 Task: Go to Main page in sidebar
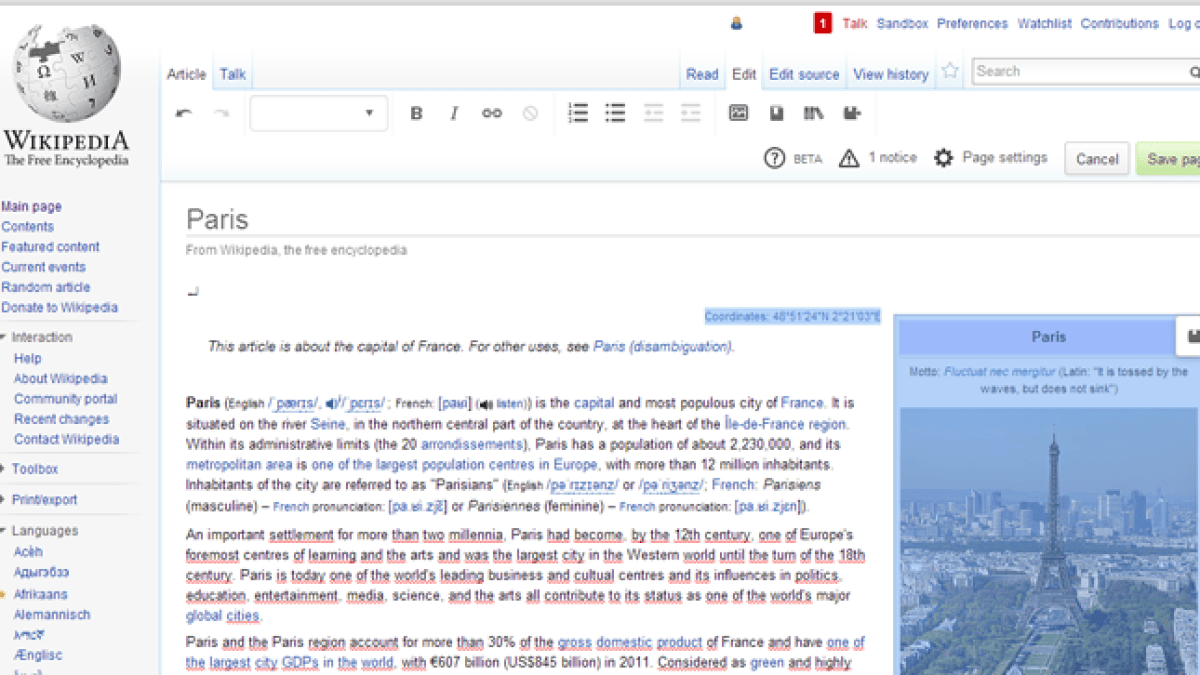click(31, 206)
